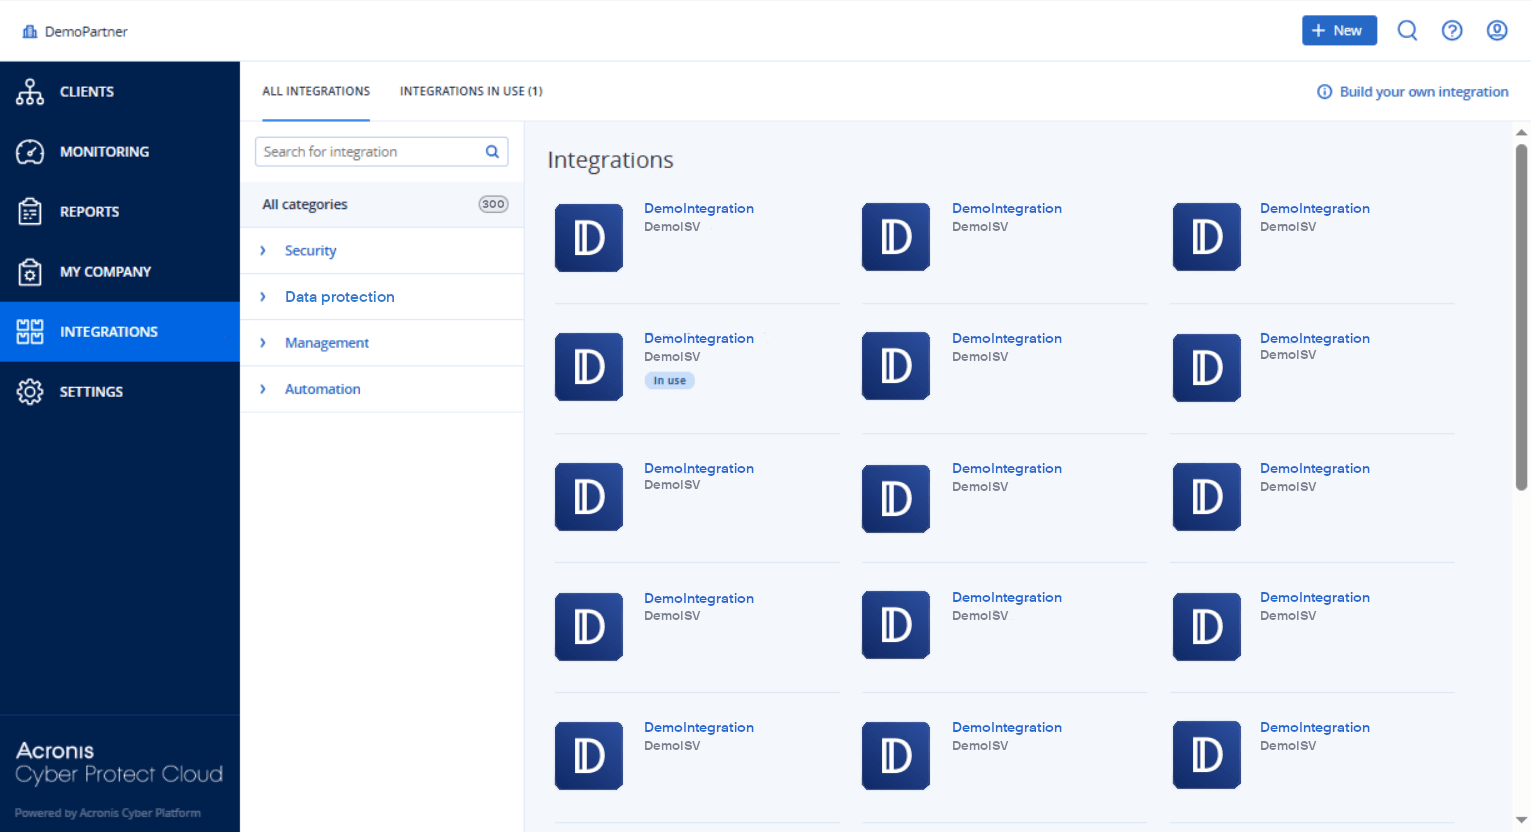Click the Search for integration field
Screen dimensions: 1531x832
tap(370, 152)
